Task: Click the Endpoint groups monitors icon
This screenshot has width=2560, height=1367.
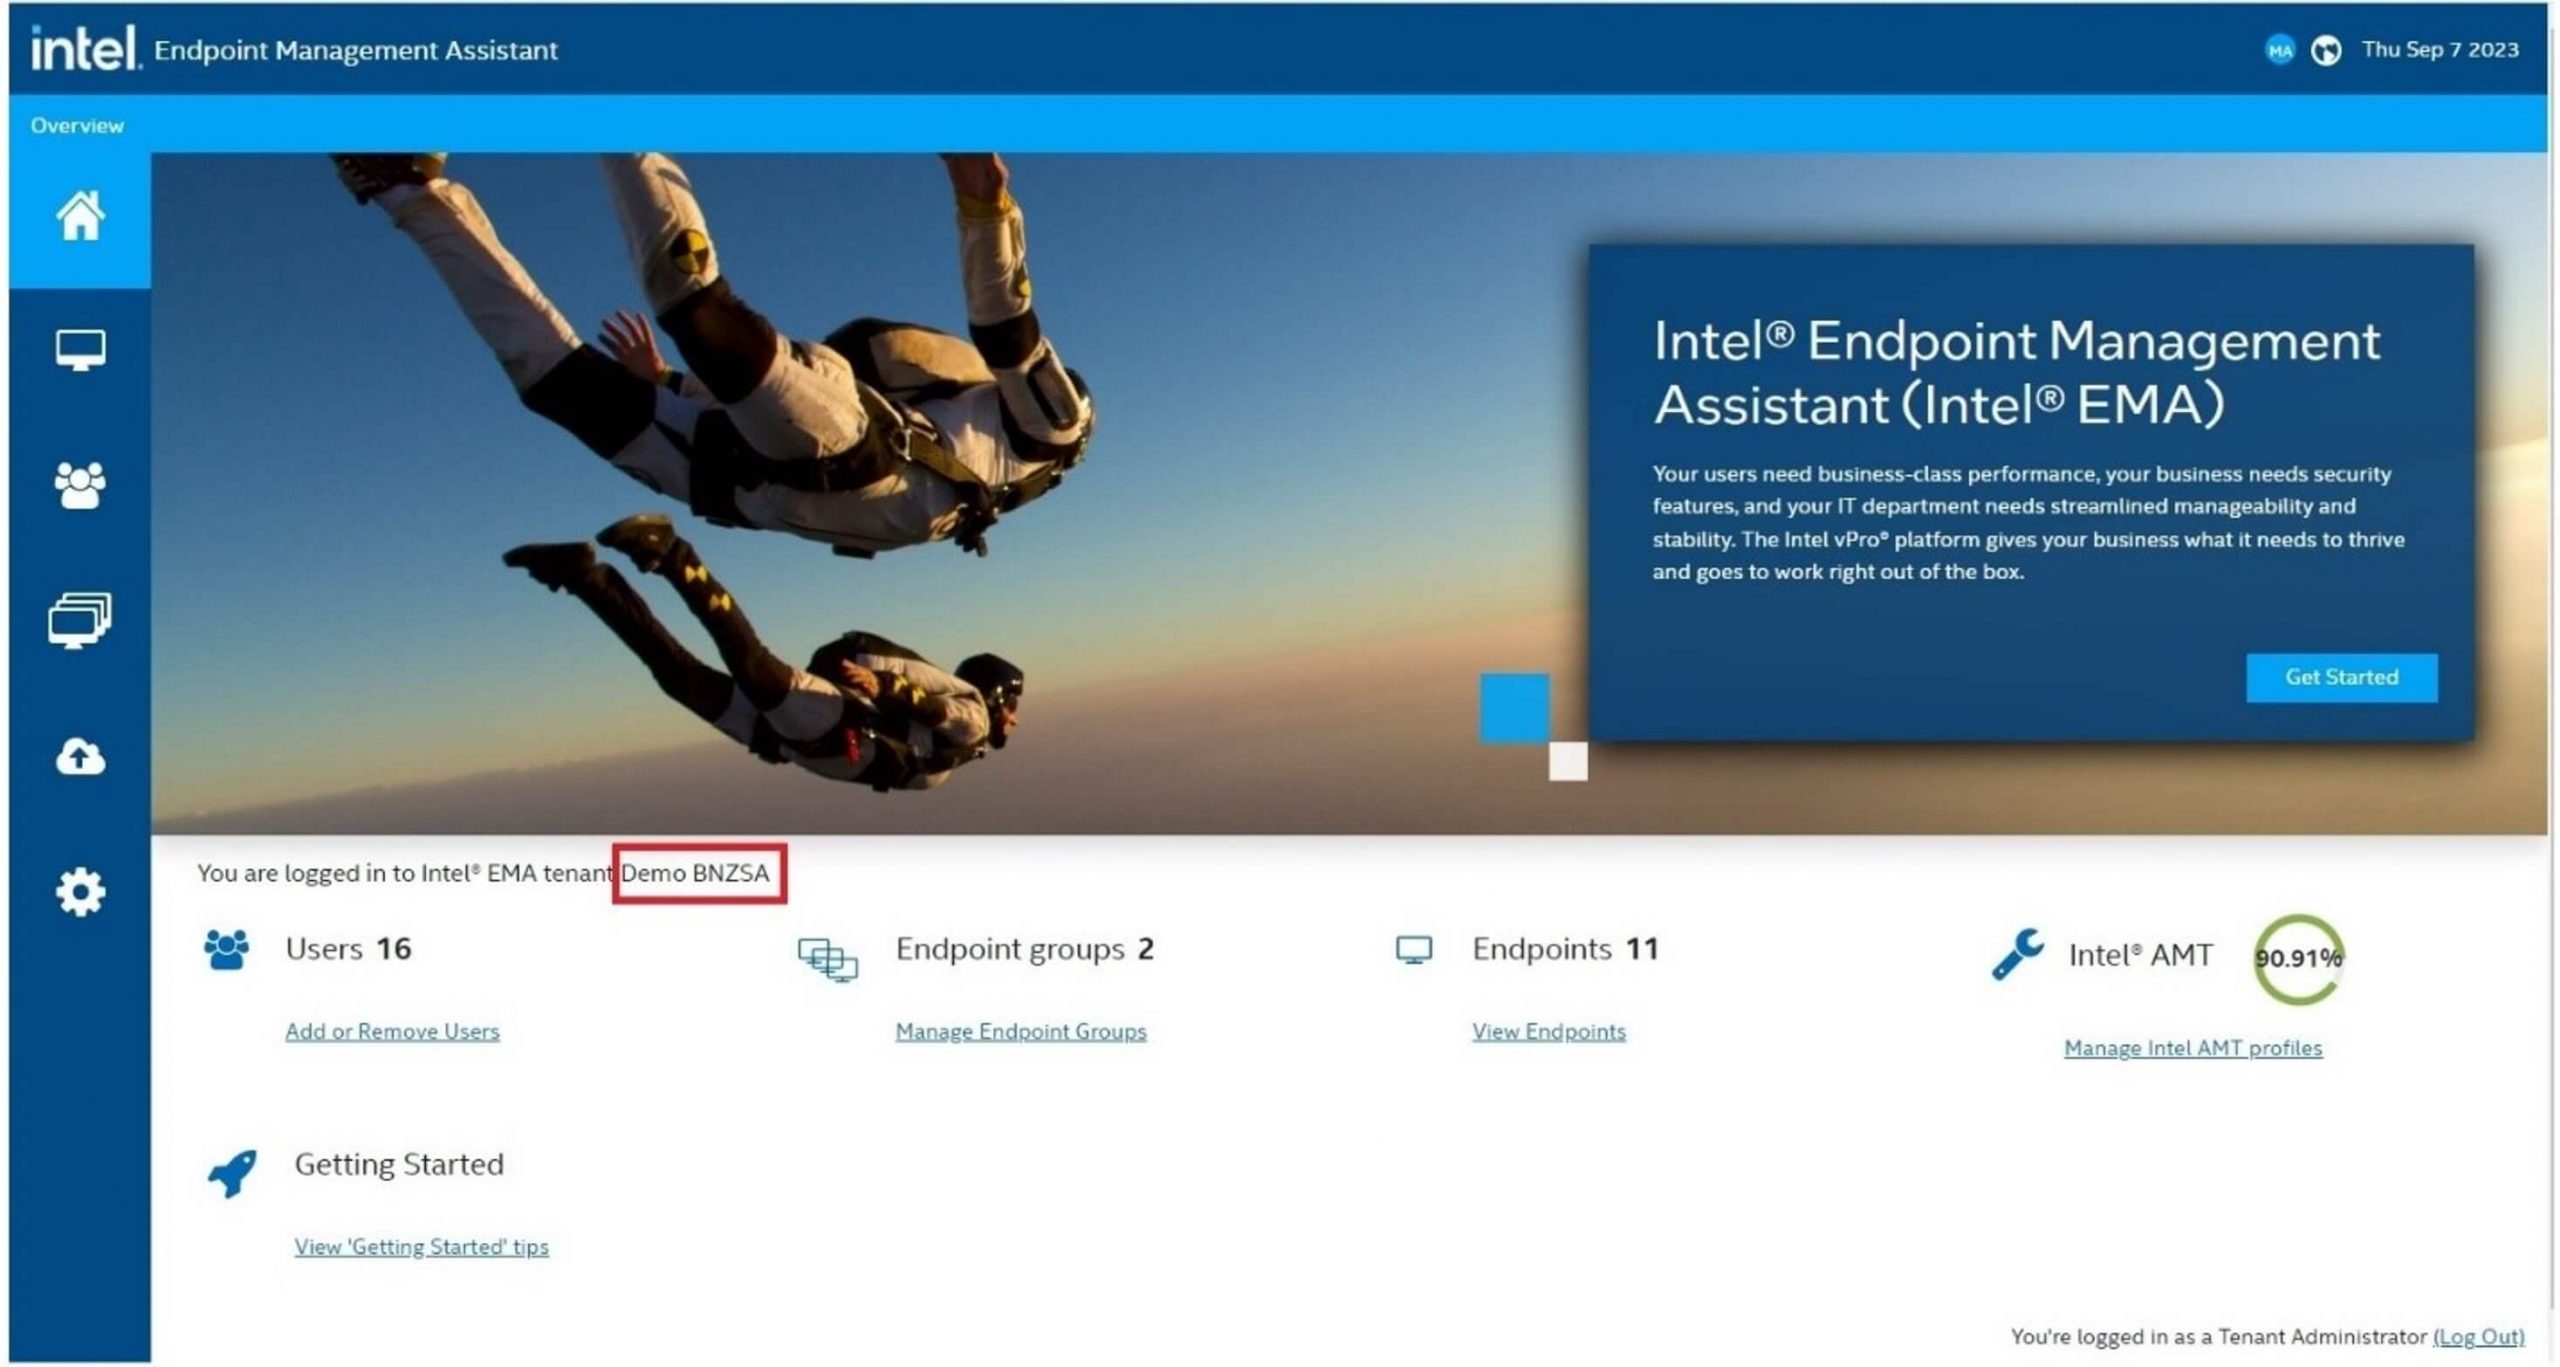Action: click(827, 959)
